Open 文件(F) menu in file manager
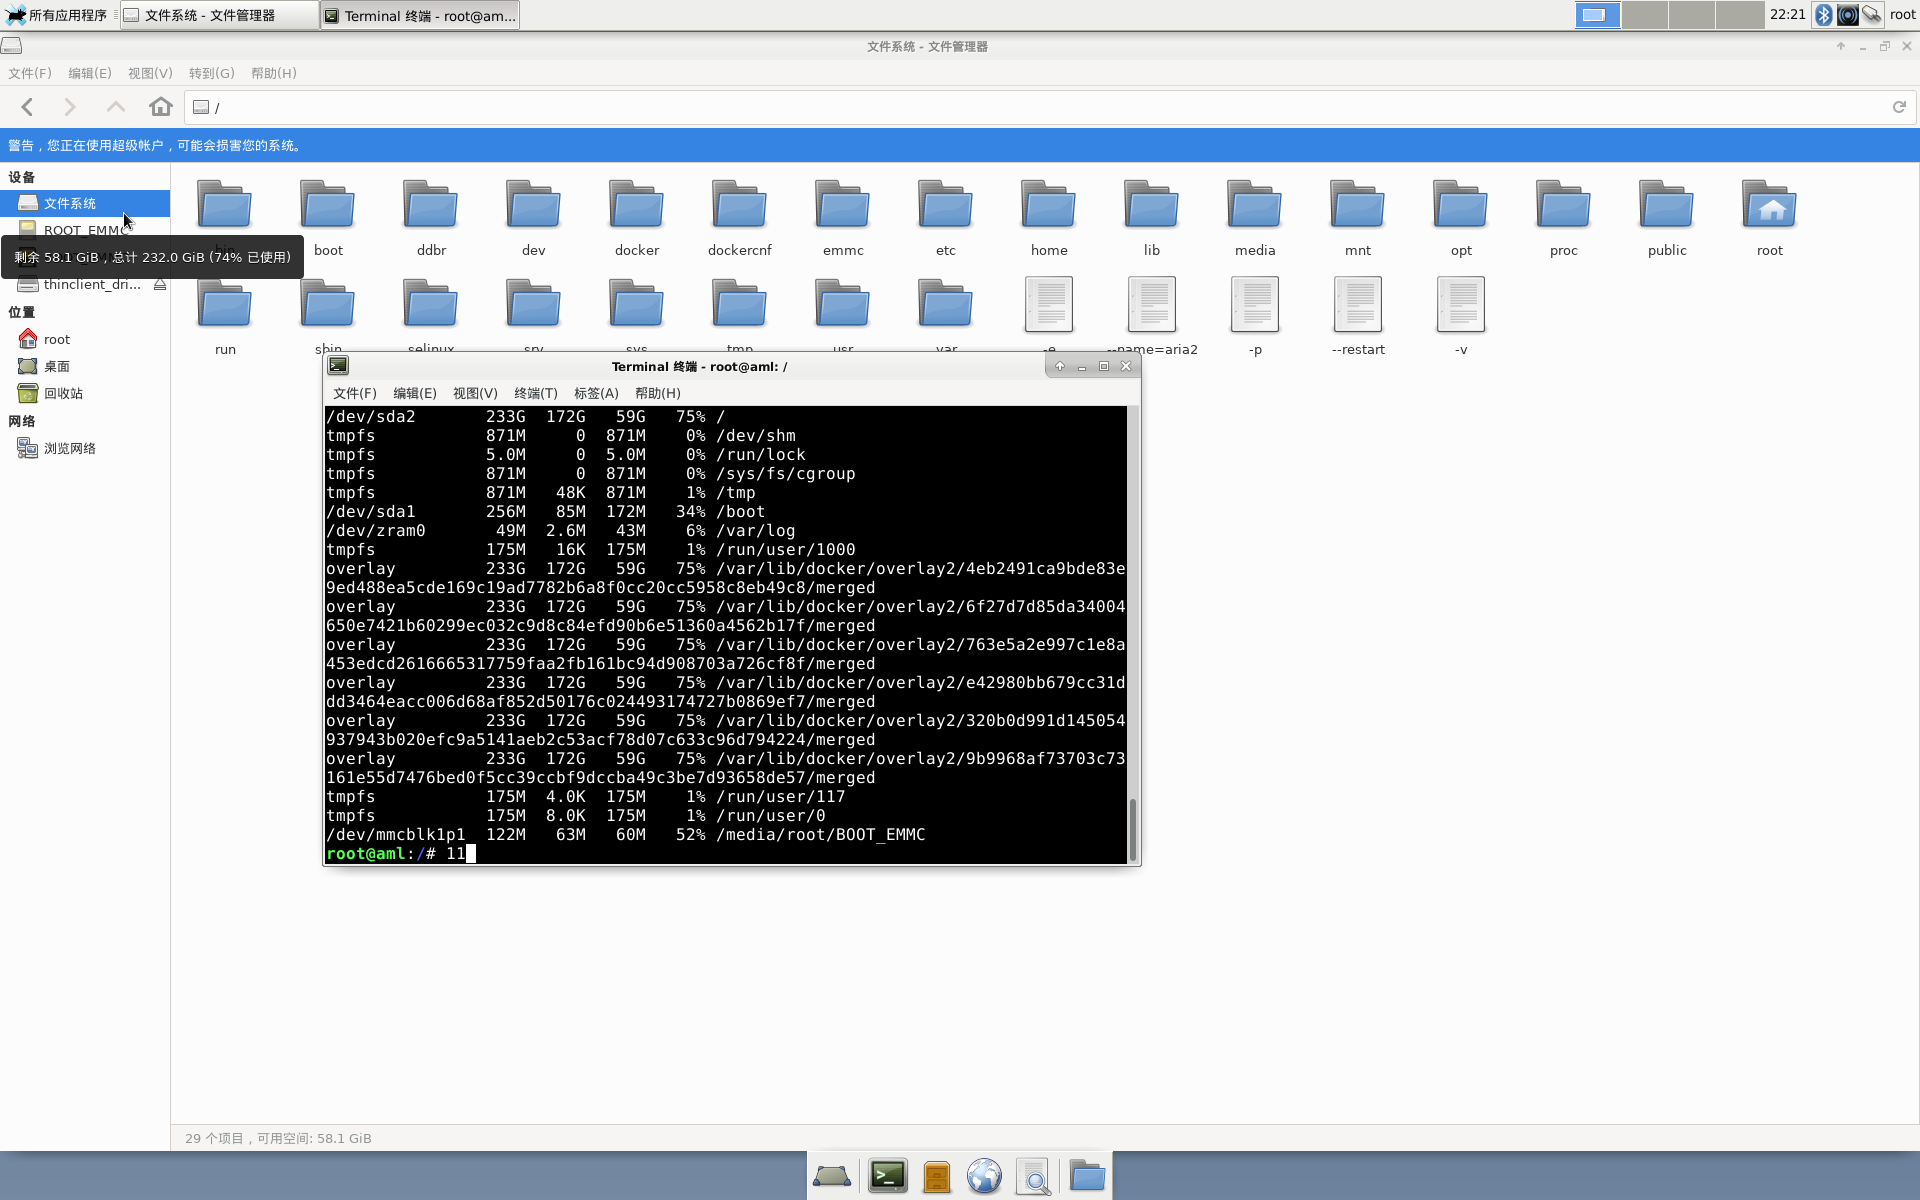 [x=30, y=73]
